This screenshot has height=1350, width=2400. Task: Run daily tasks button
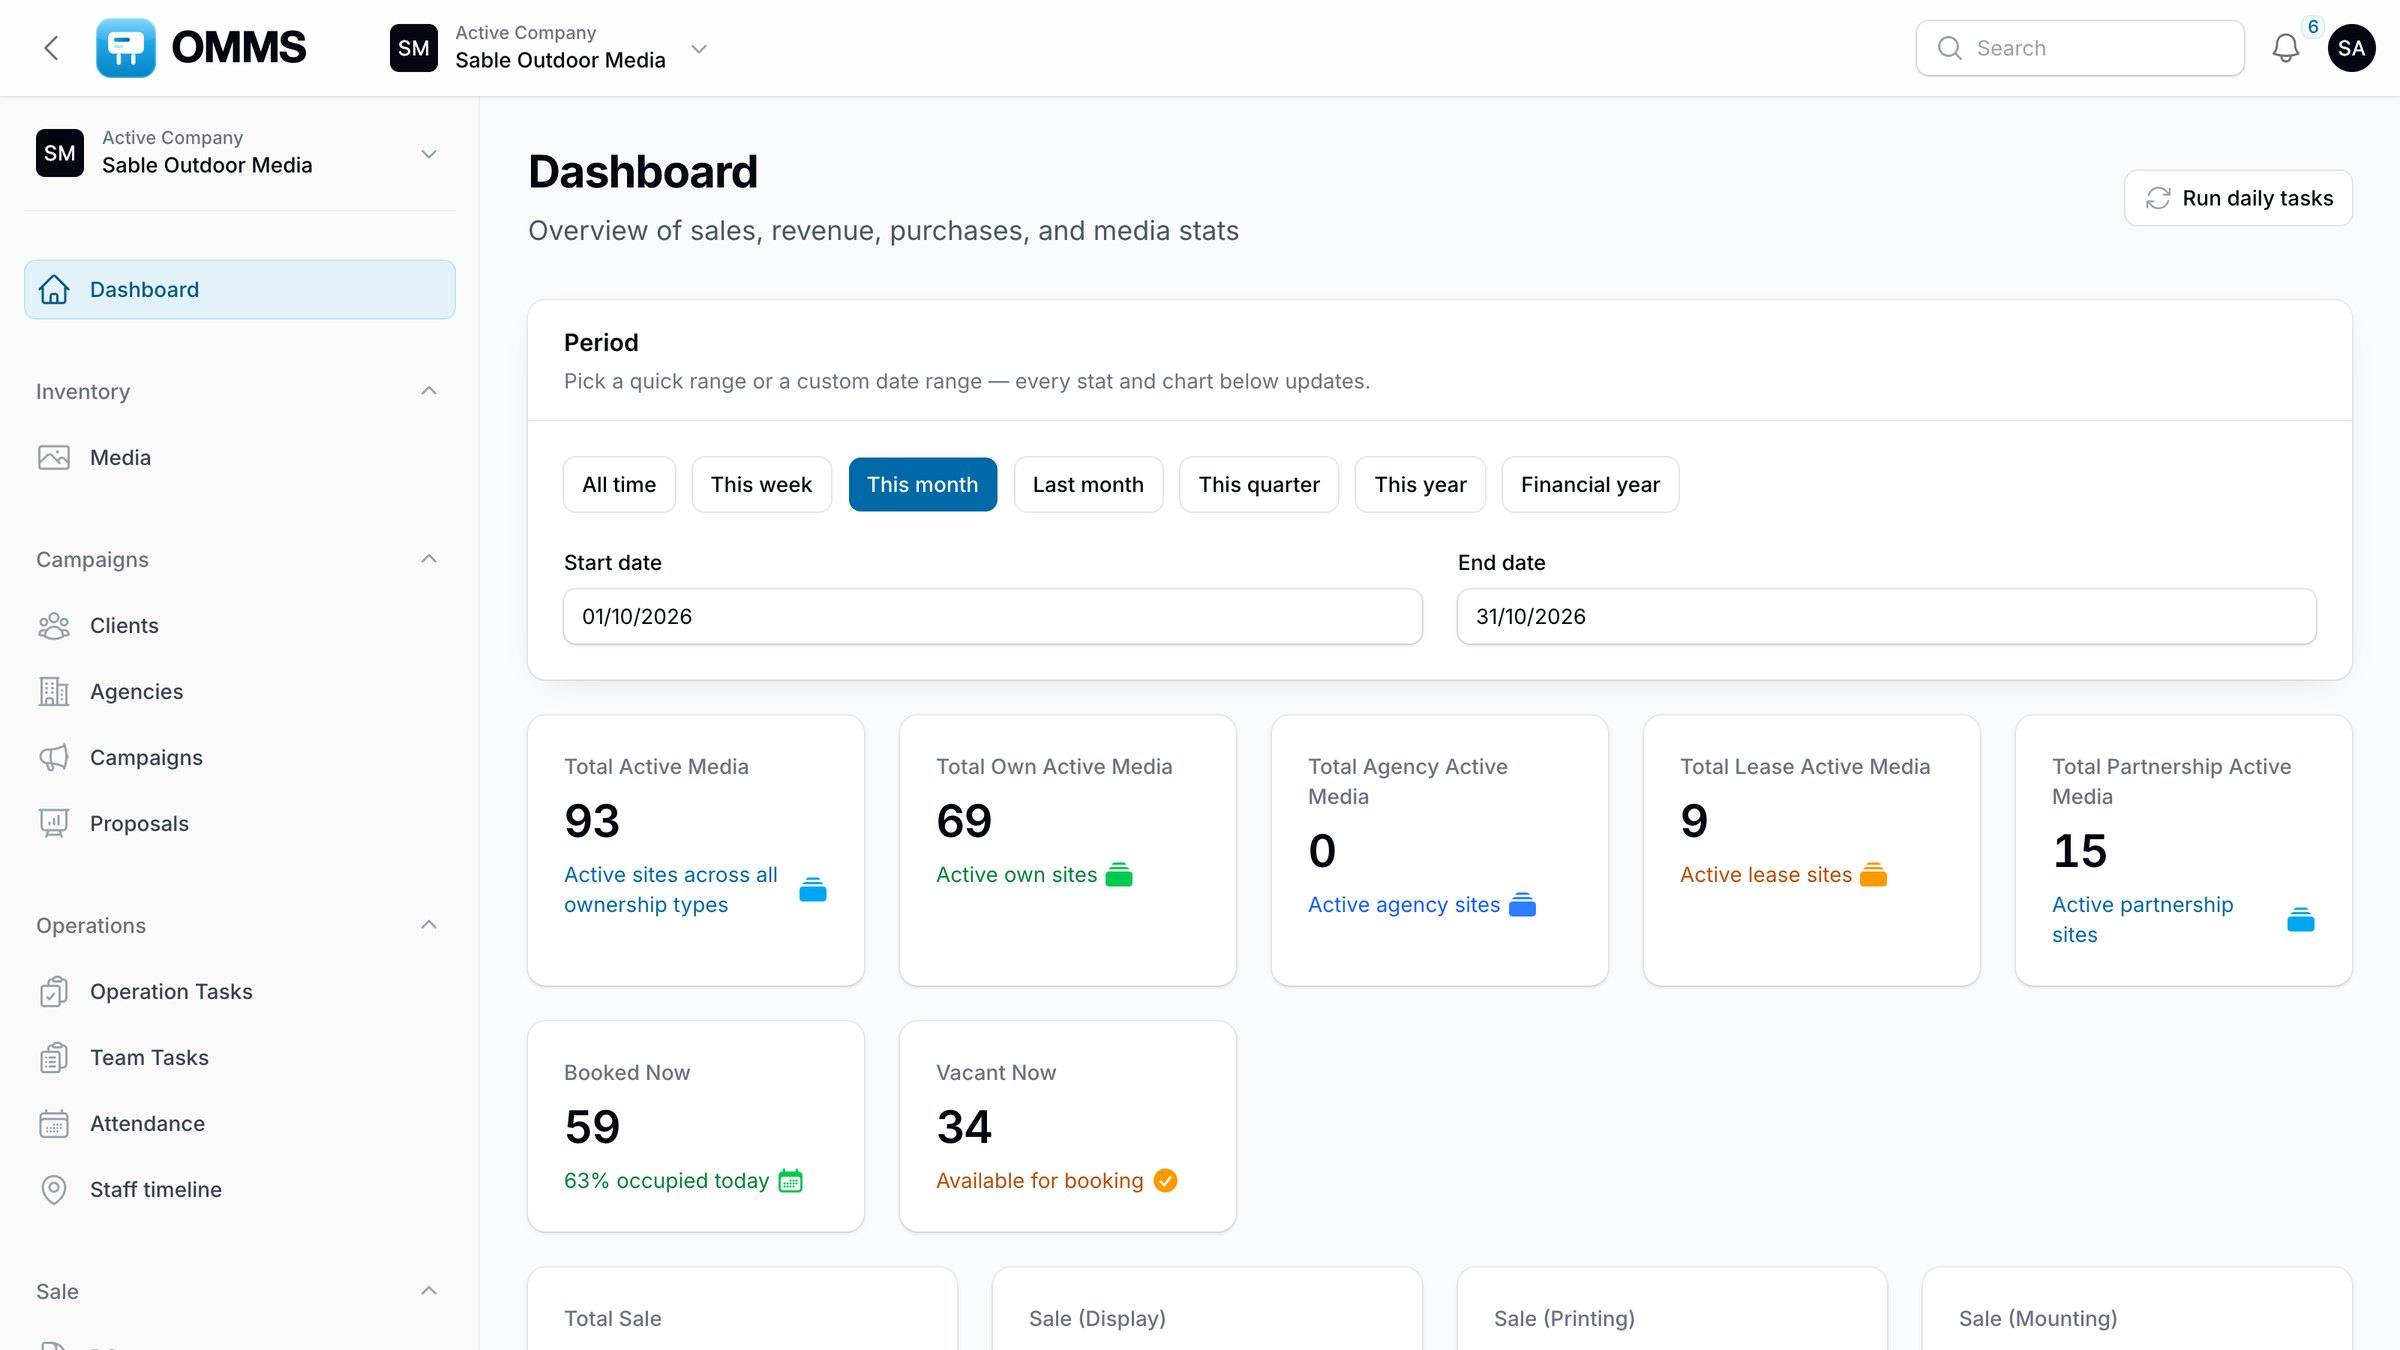(2238, 198)
